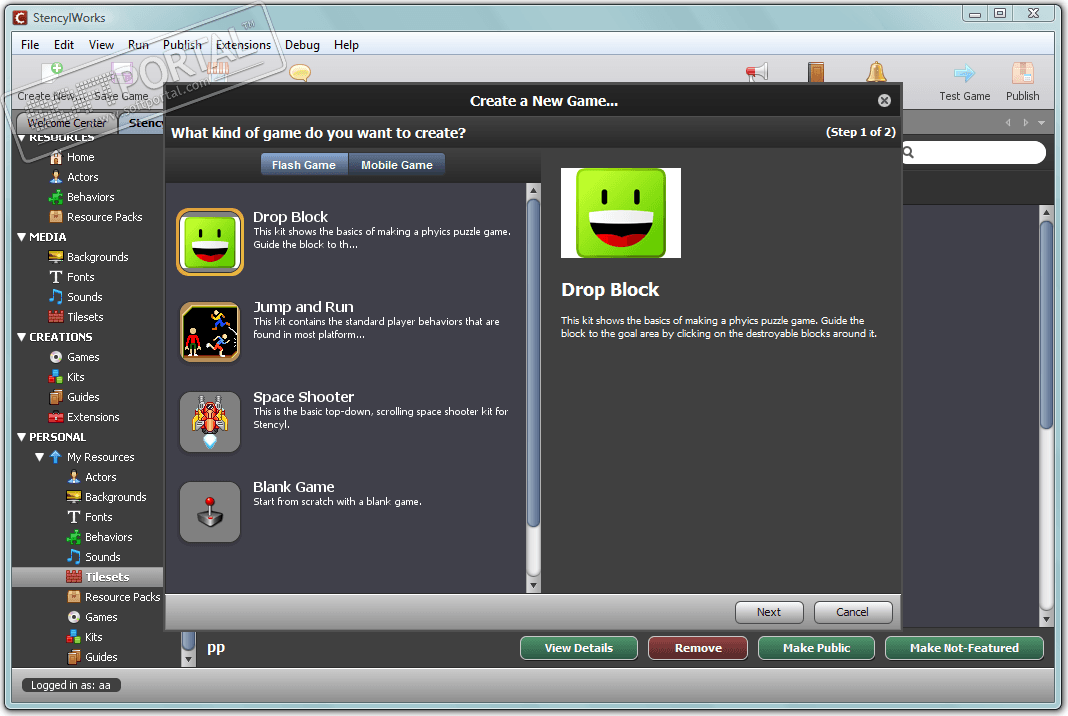The image size is (1068, 716).
Task: Open the View menu
Action: click(x=101, y=45)
